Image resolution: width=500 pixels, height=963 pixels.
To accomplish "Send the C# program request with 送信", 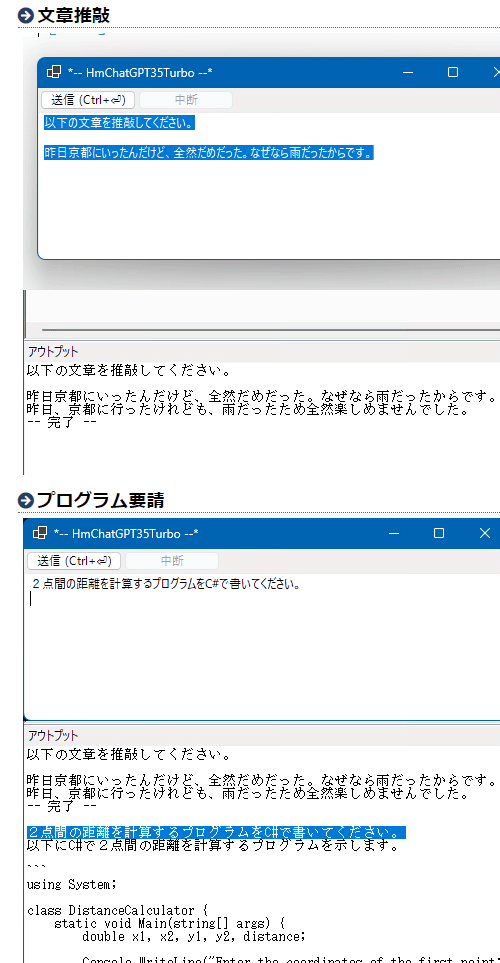I will [74, 561].
